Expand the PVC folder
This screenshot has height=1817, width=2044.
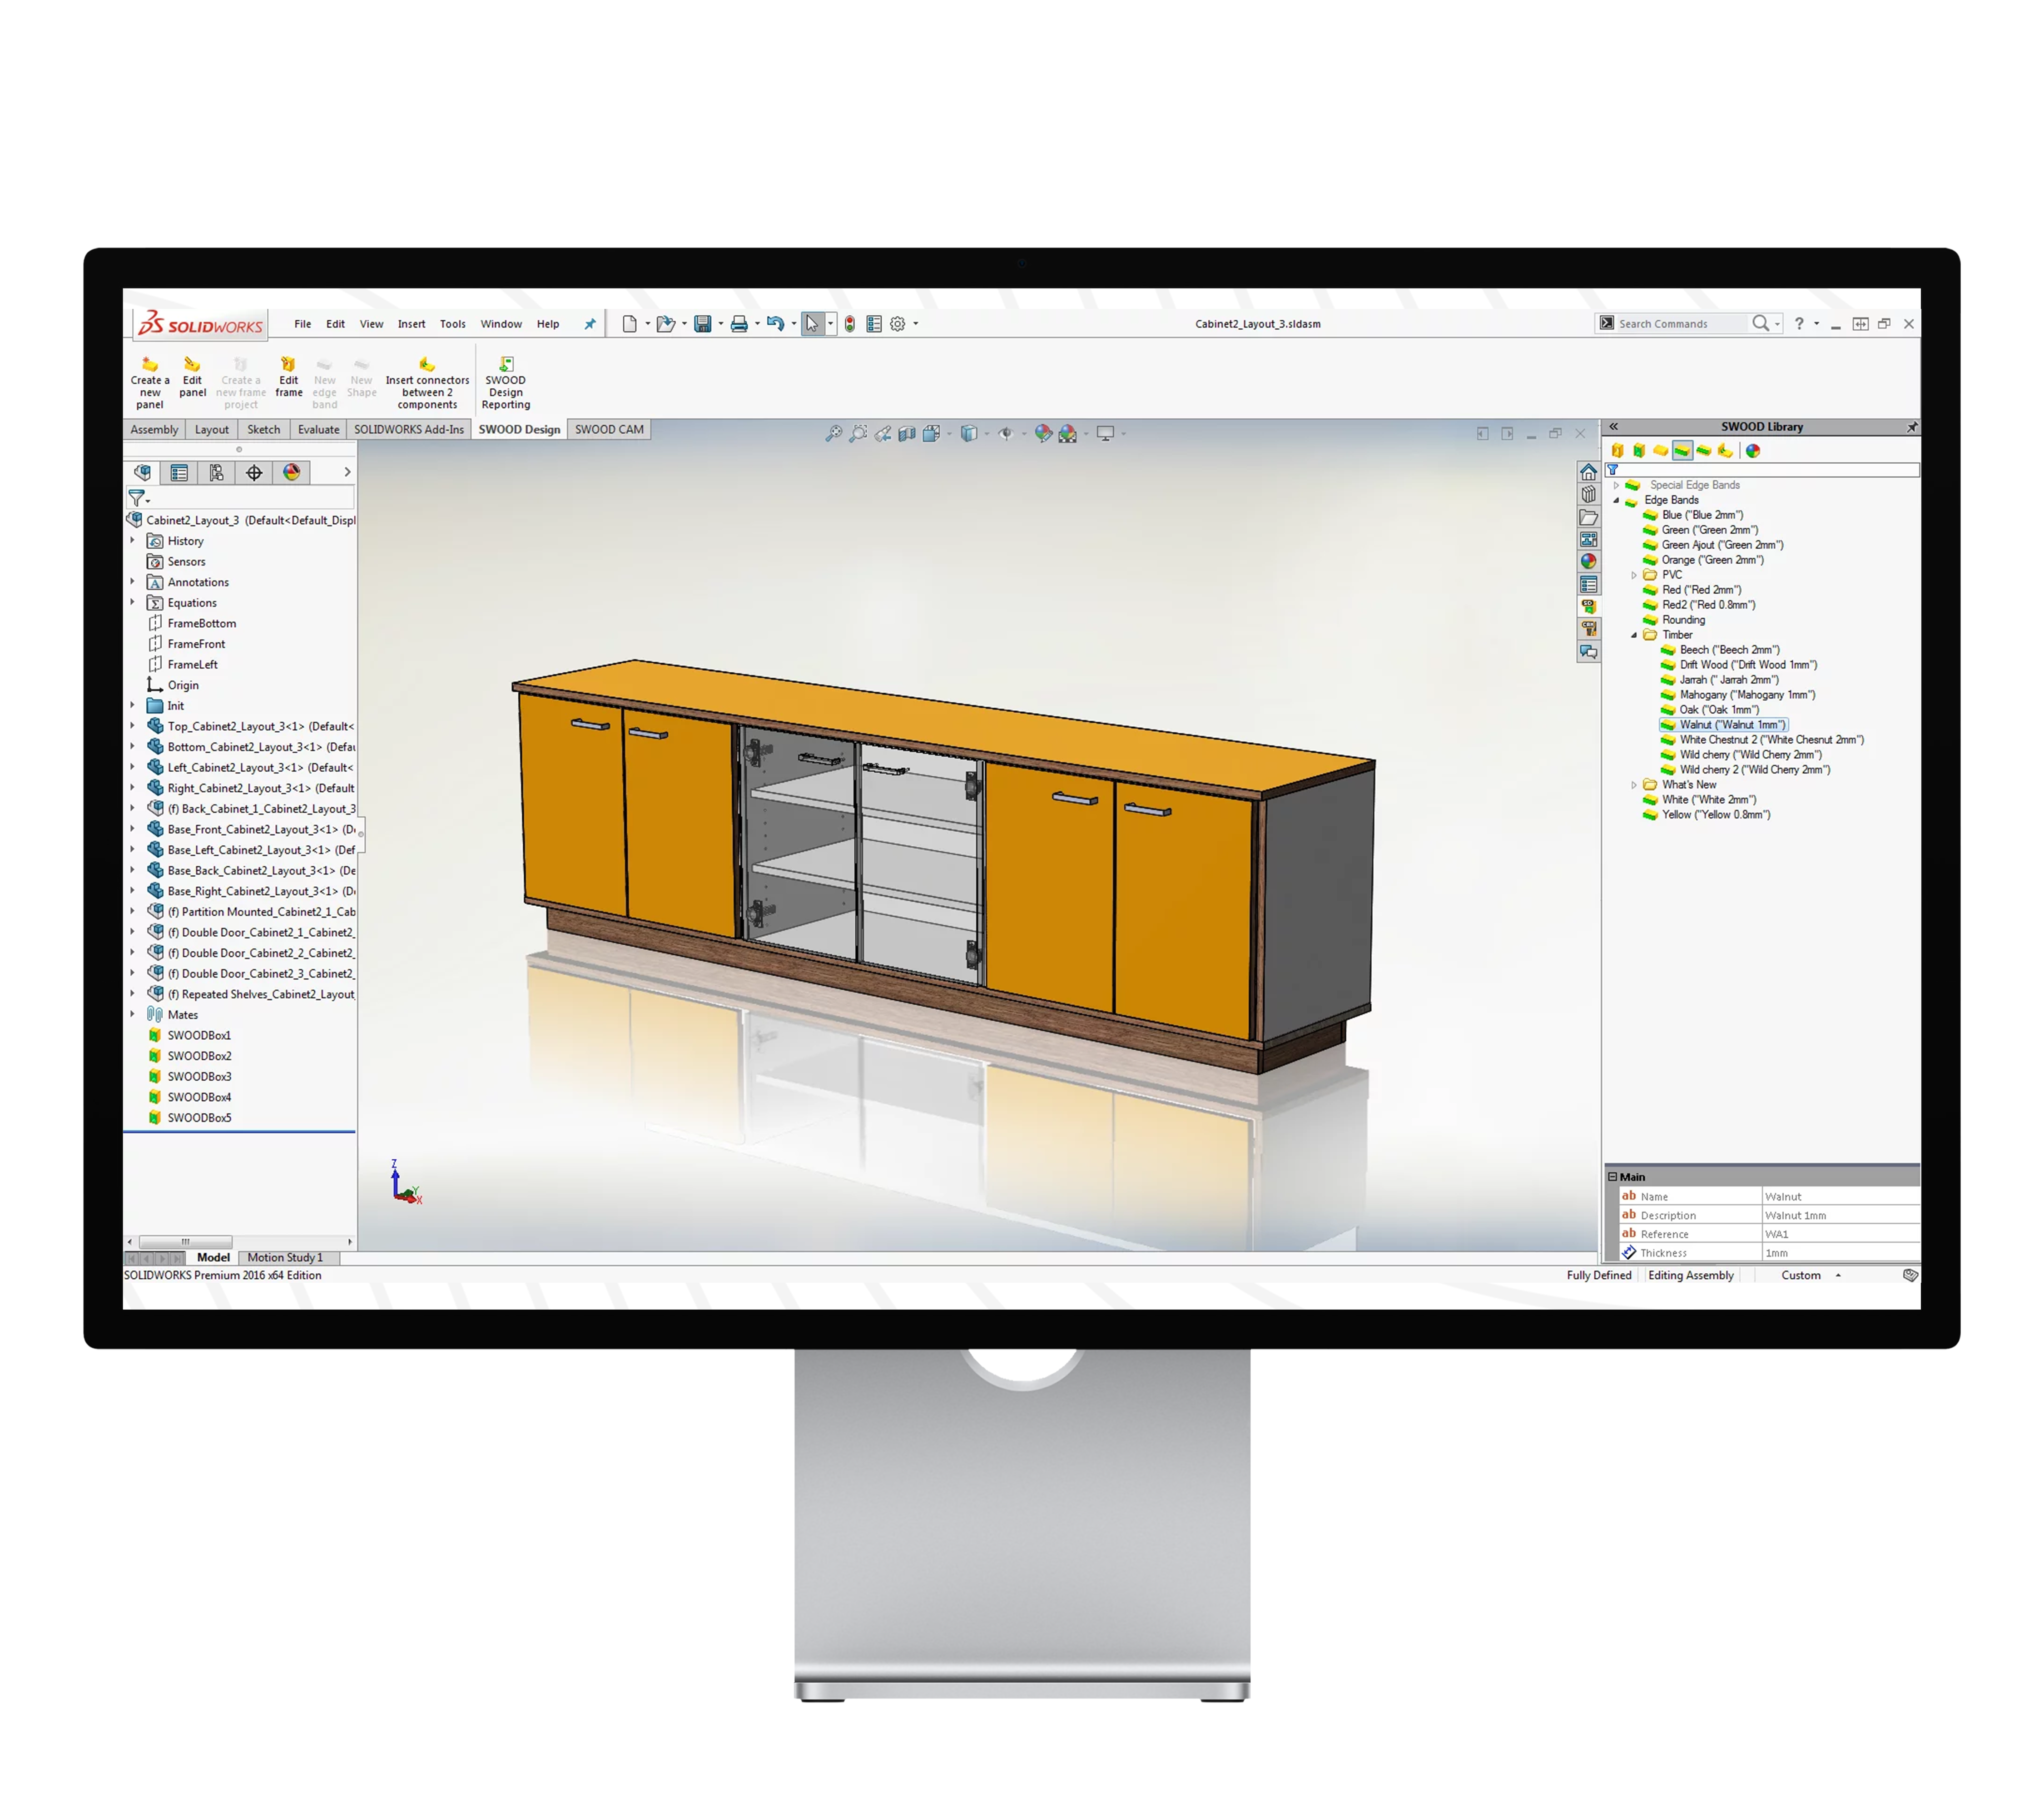[1634, 575]
